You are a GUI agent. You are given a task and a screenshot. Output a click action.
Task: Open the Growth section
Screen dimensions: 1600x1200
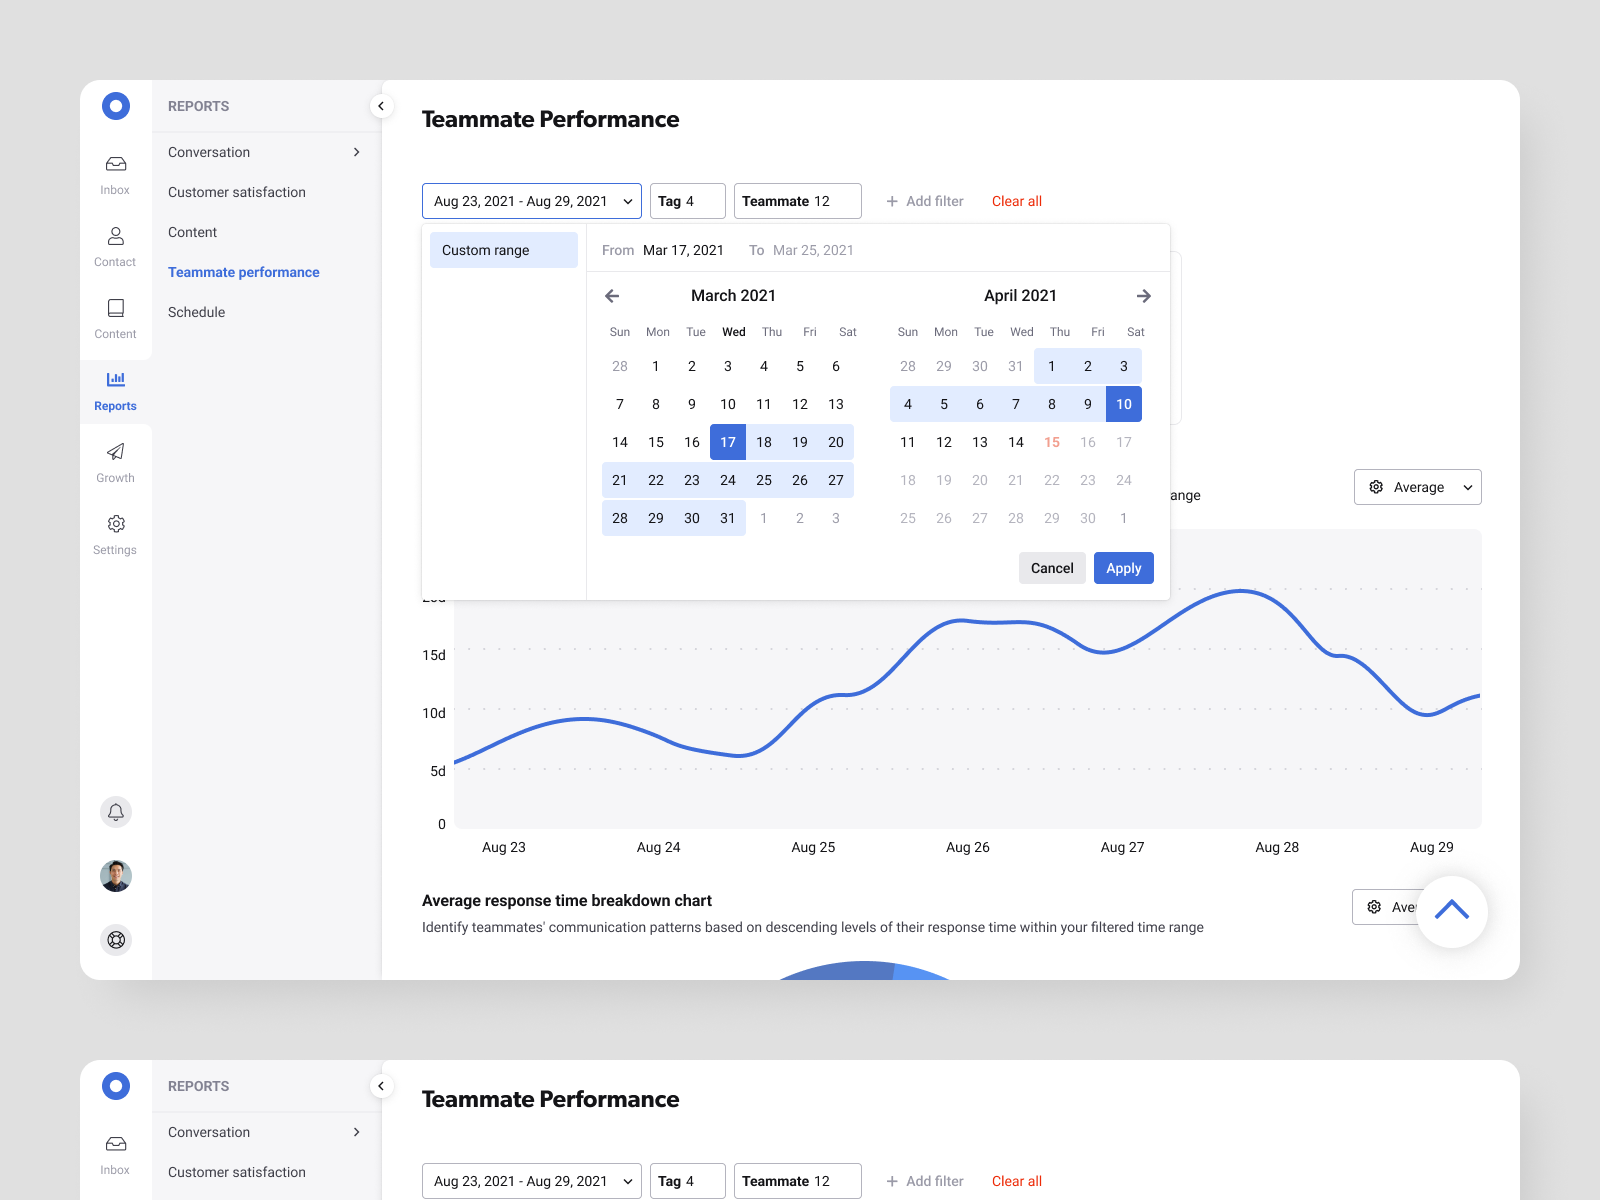click(x=115, y=461)
